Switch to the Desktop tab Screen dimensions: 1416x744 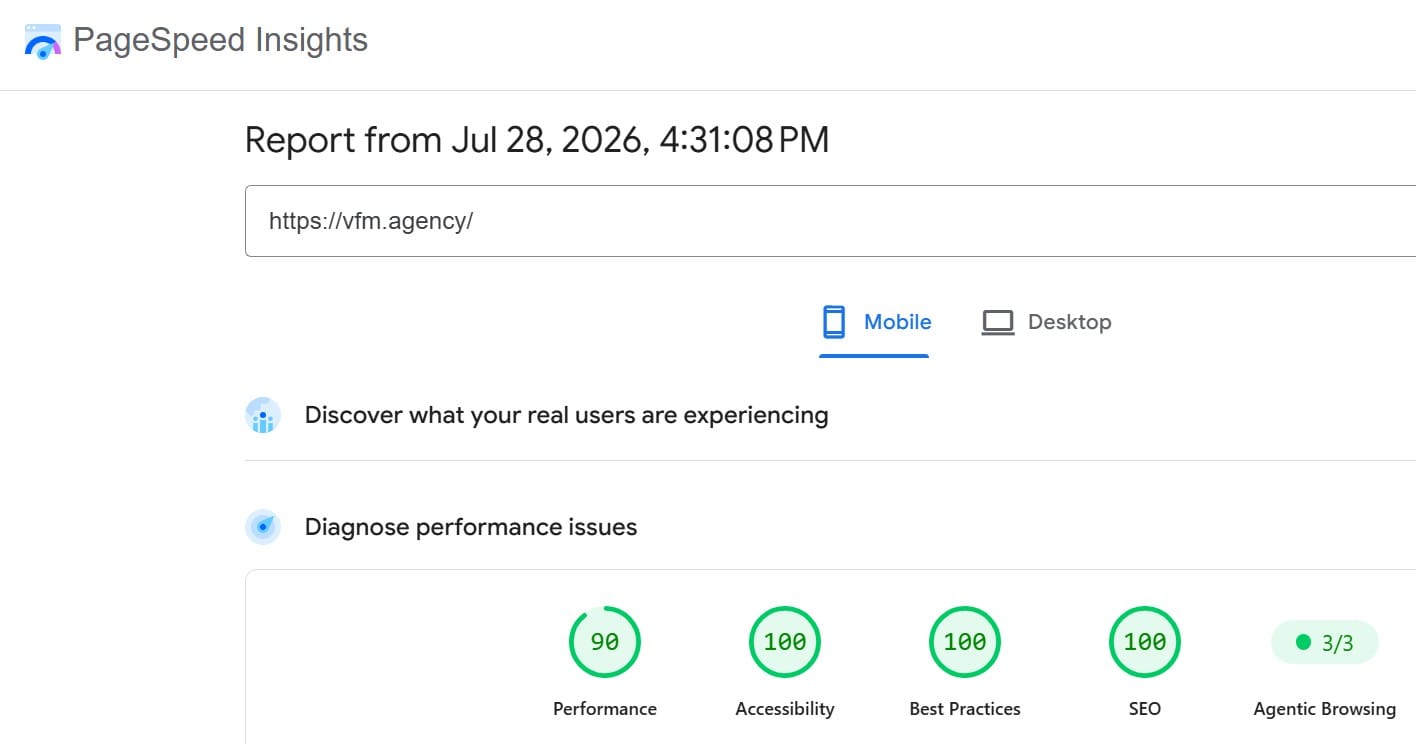[x=1045, y=322]
